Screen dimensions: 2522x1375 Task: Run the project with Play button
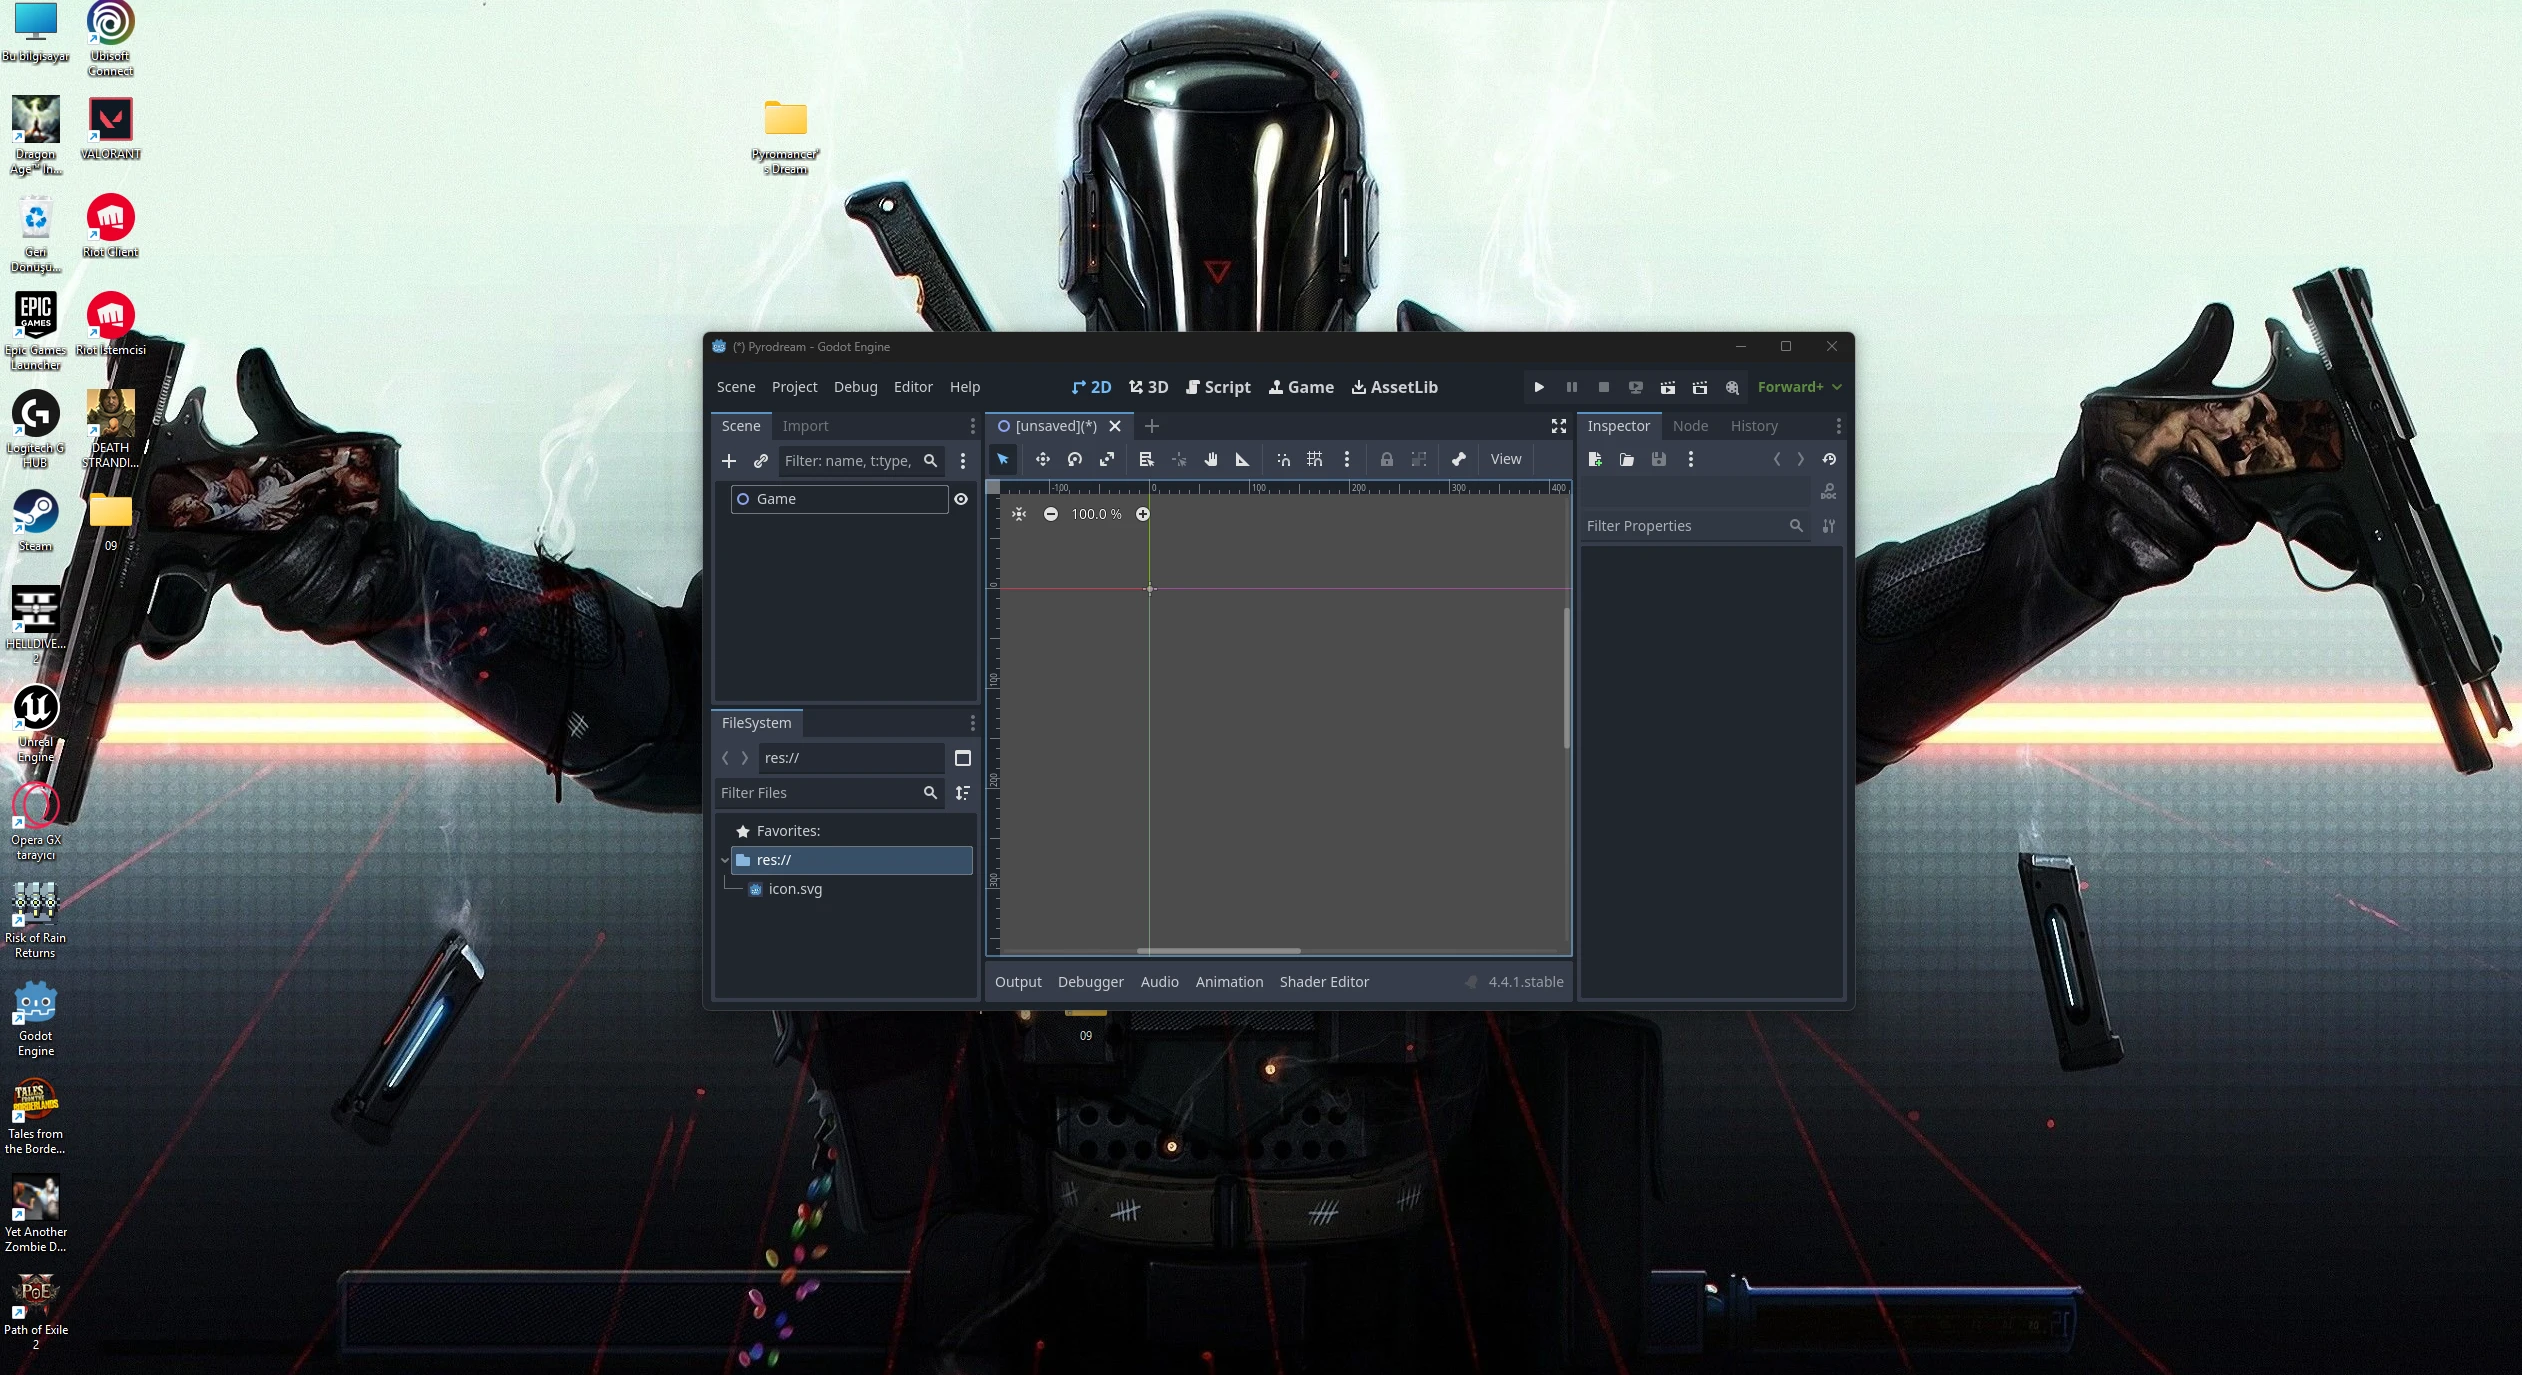1539,387
